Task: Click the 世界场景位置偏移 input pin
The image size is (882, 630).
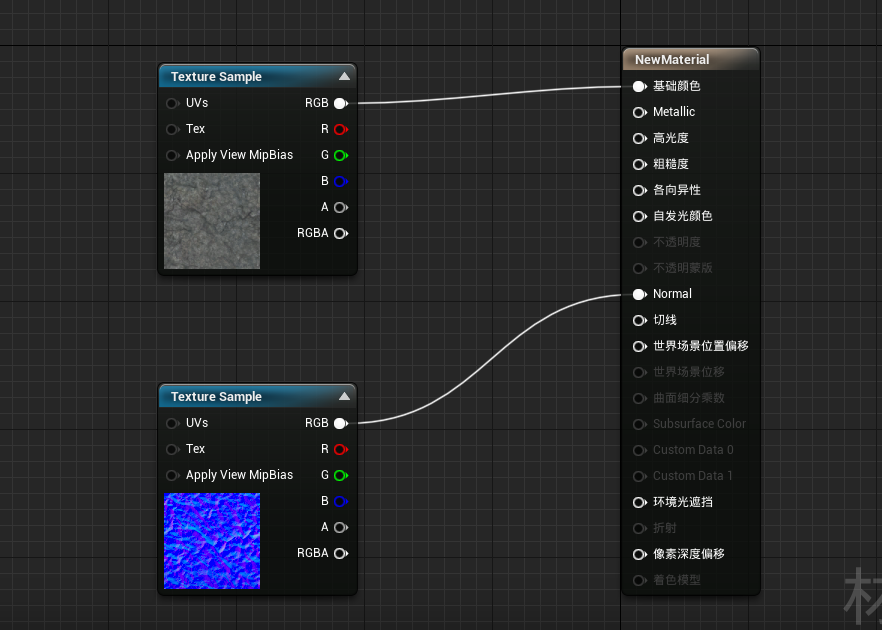Action: (x=640, y=346)
